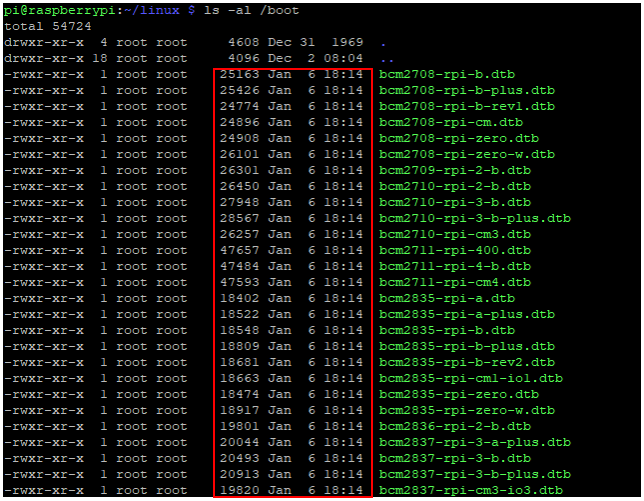644x501 pixels.
Task: Select file name bcm2711-rpi-4-b.dtb
Action: 455,267
